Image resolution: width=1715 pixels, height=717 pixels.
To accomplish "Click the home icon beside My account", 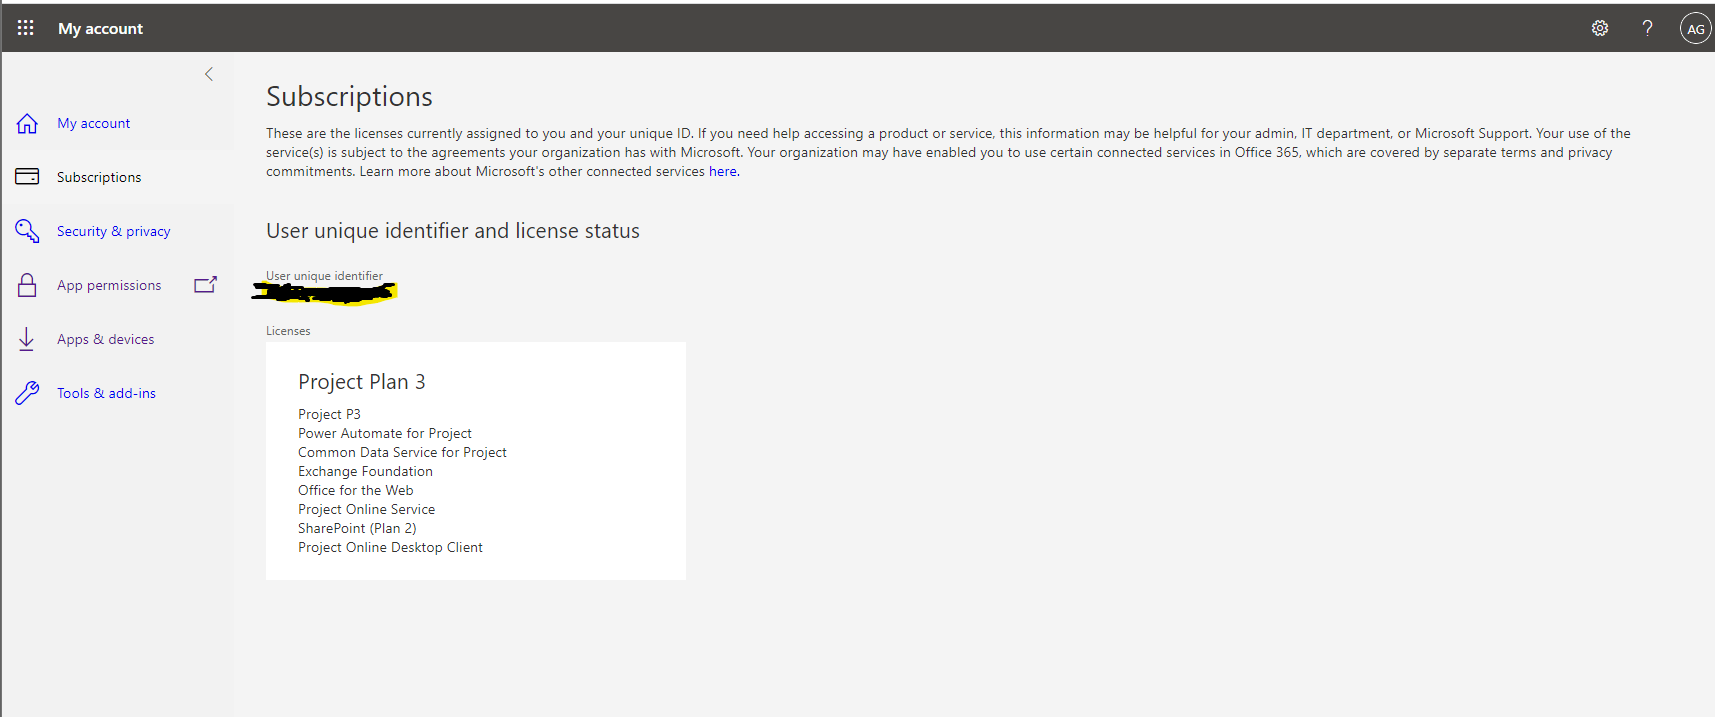I will [27, 123].
